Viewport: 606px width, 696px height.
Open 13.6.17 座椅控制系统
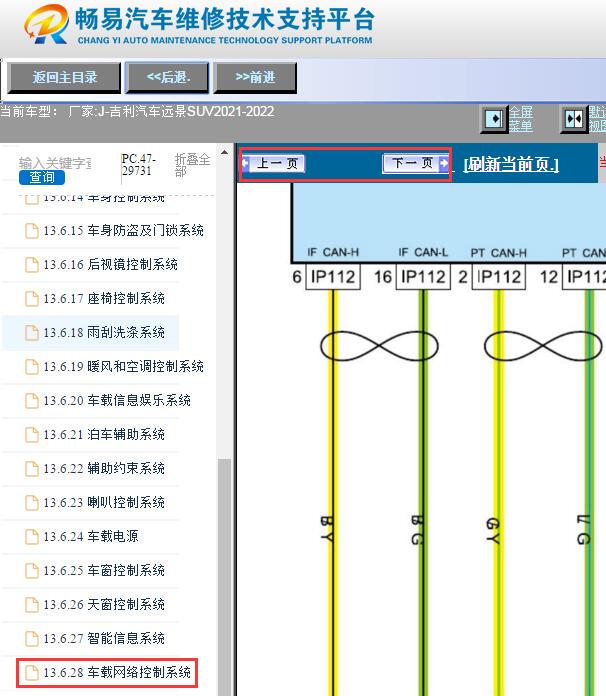pos(104,299)
